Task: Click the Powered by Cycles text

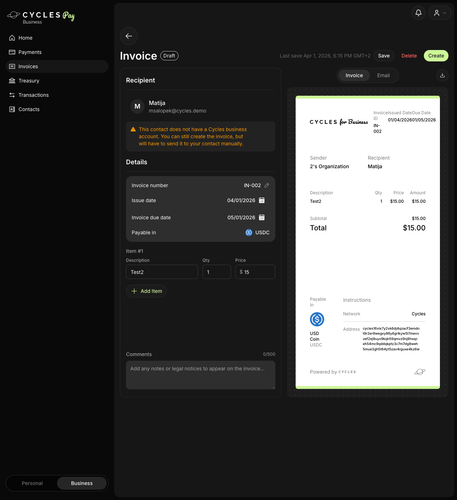Action: pyautogui.click(x=333, y=372)
